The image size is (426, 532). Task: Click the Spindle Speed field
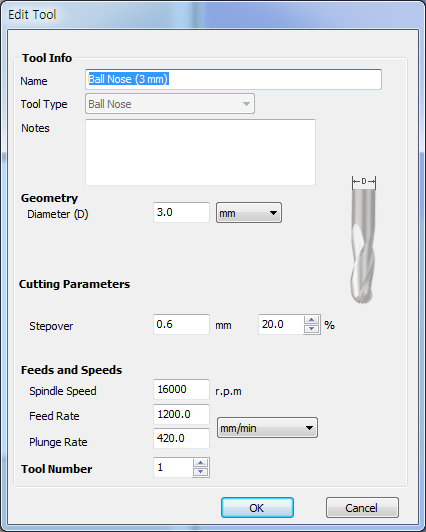181,389
